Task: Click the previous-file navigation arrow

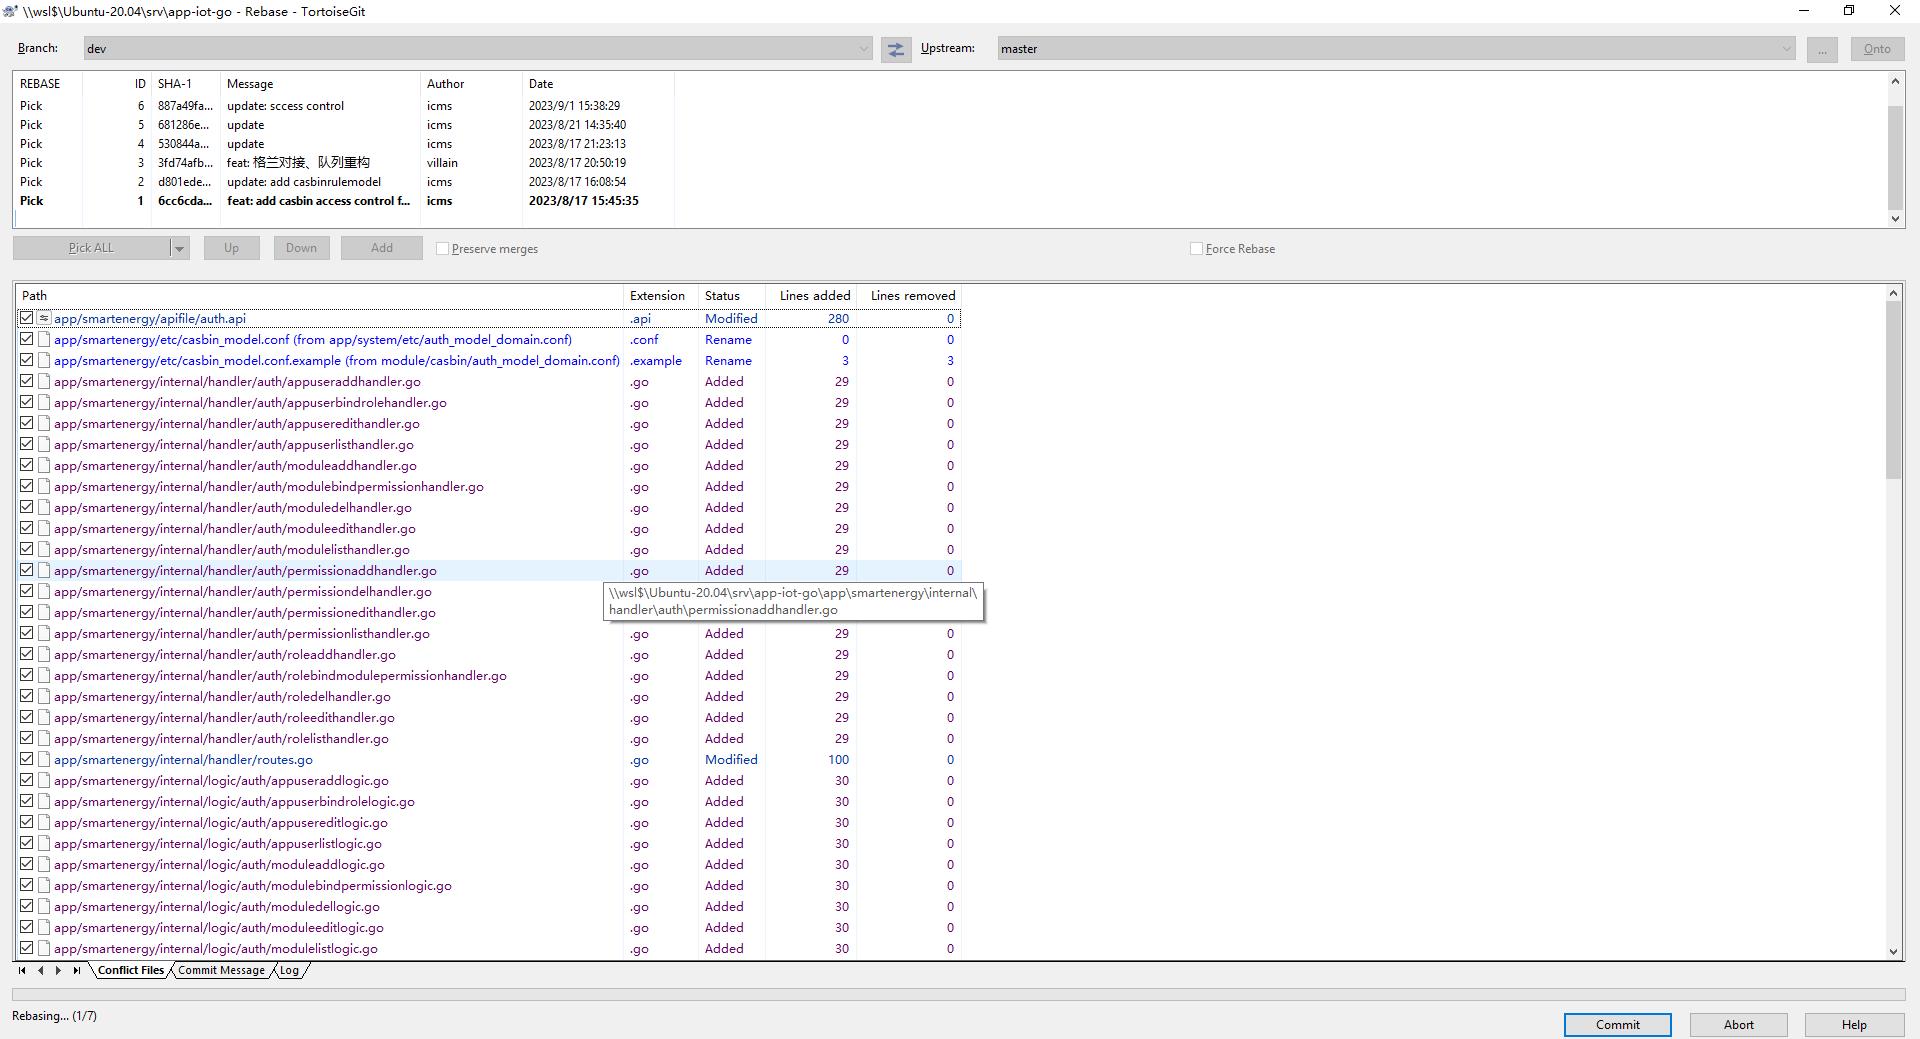Action: click(41, 970)
